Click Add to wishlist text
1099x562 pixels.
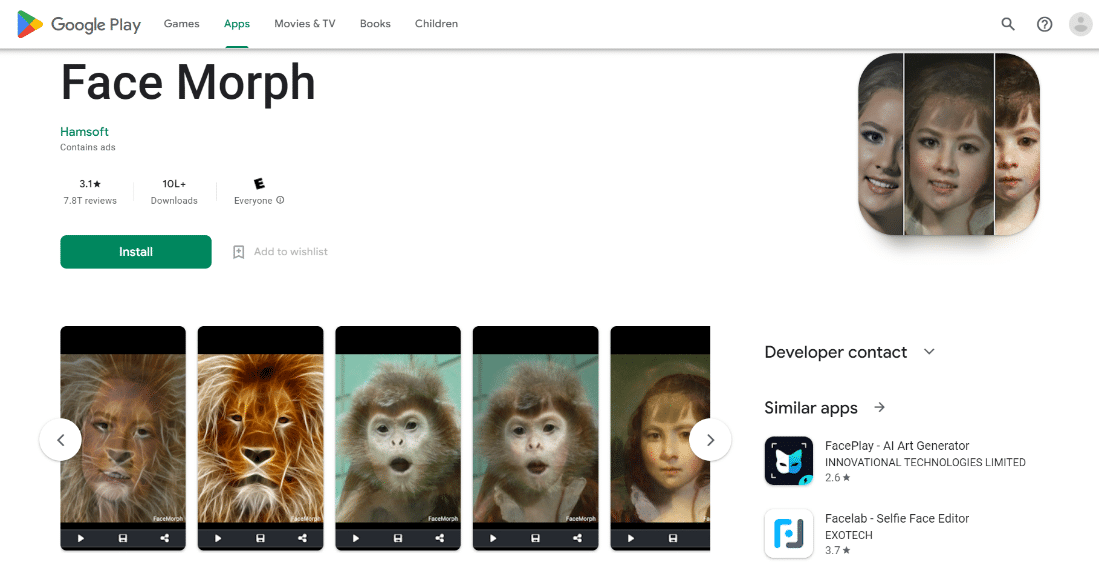290,252
